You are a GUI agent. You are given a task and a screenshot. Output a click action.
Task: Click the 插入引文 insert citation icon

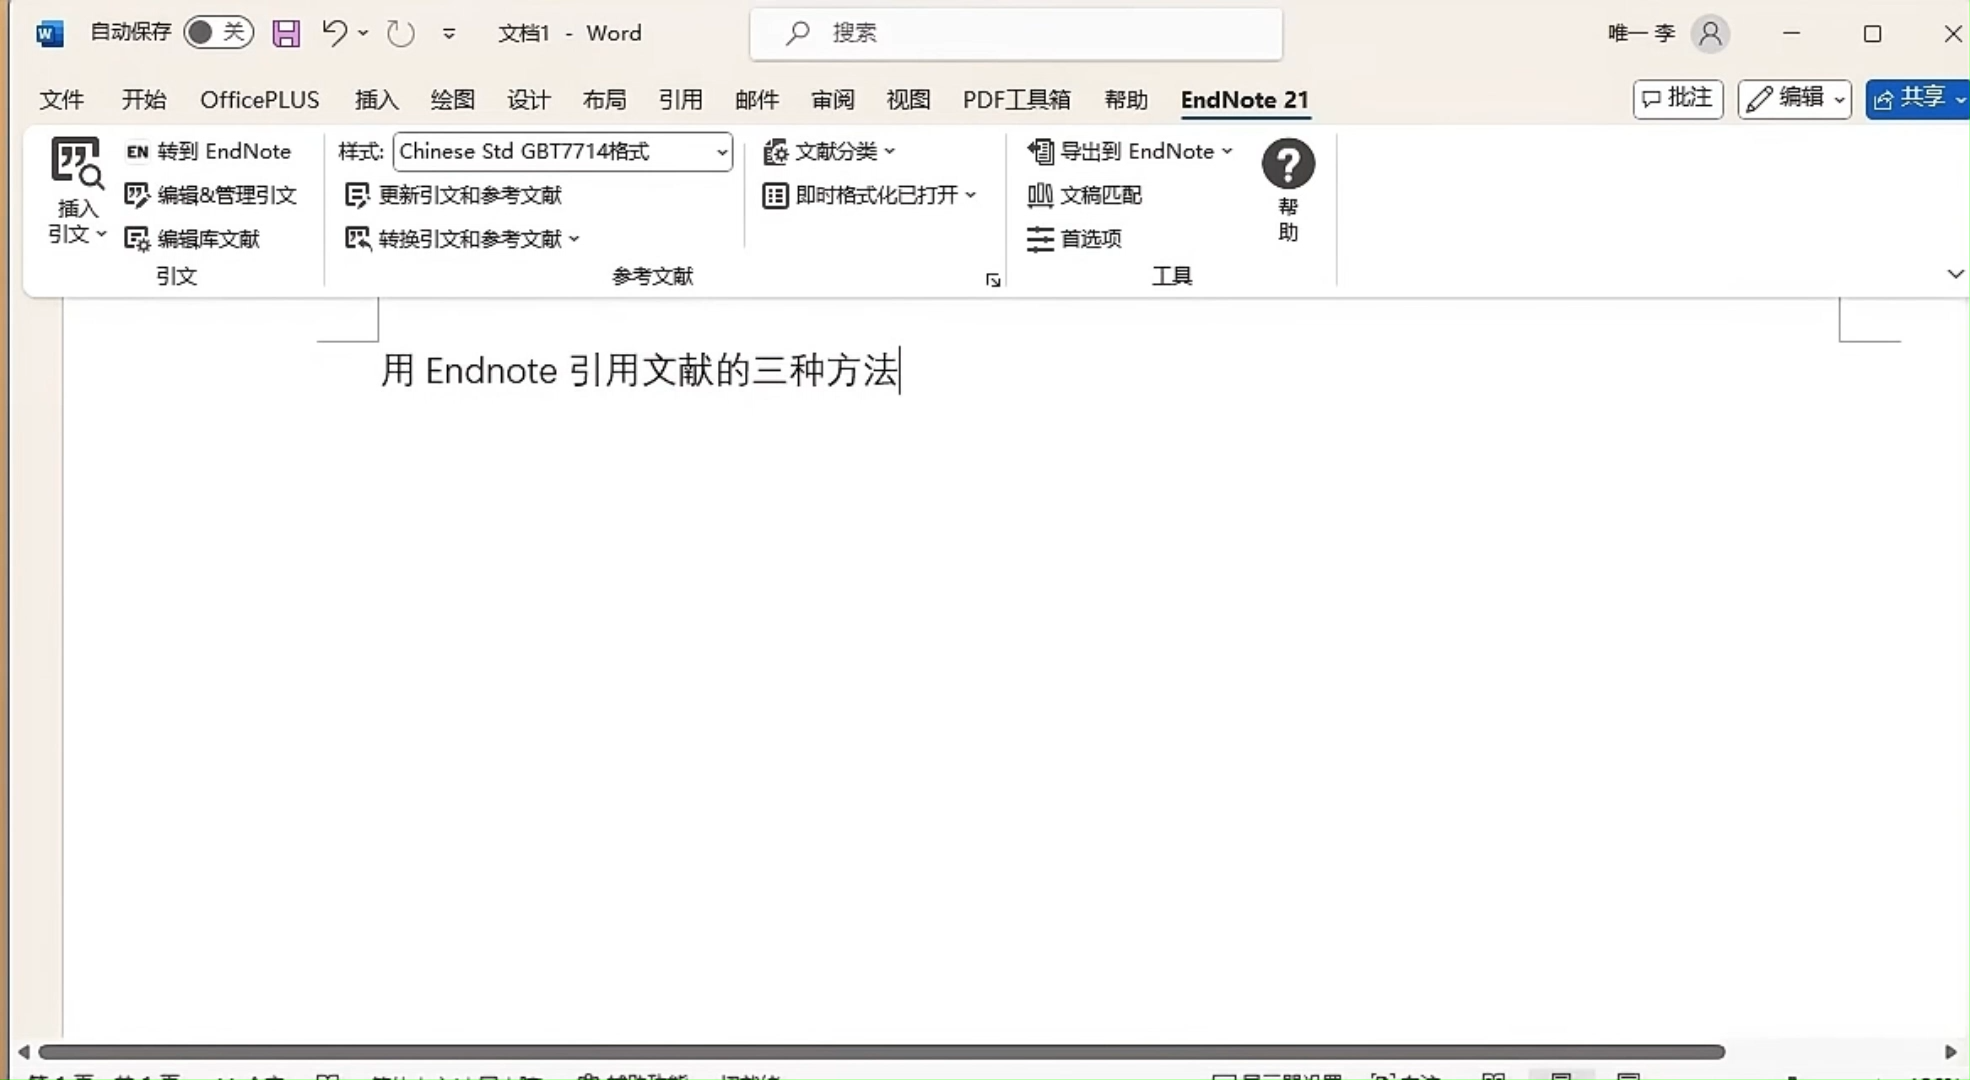pos(77,163)
